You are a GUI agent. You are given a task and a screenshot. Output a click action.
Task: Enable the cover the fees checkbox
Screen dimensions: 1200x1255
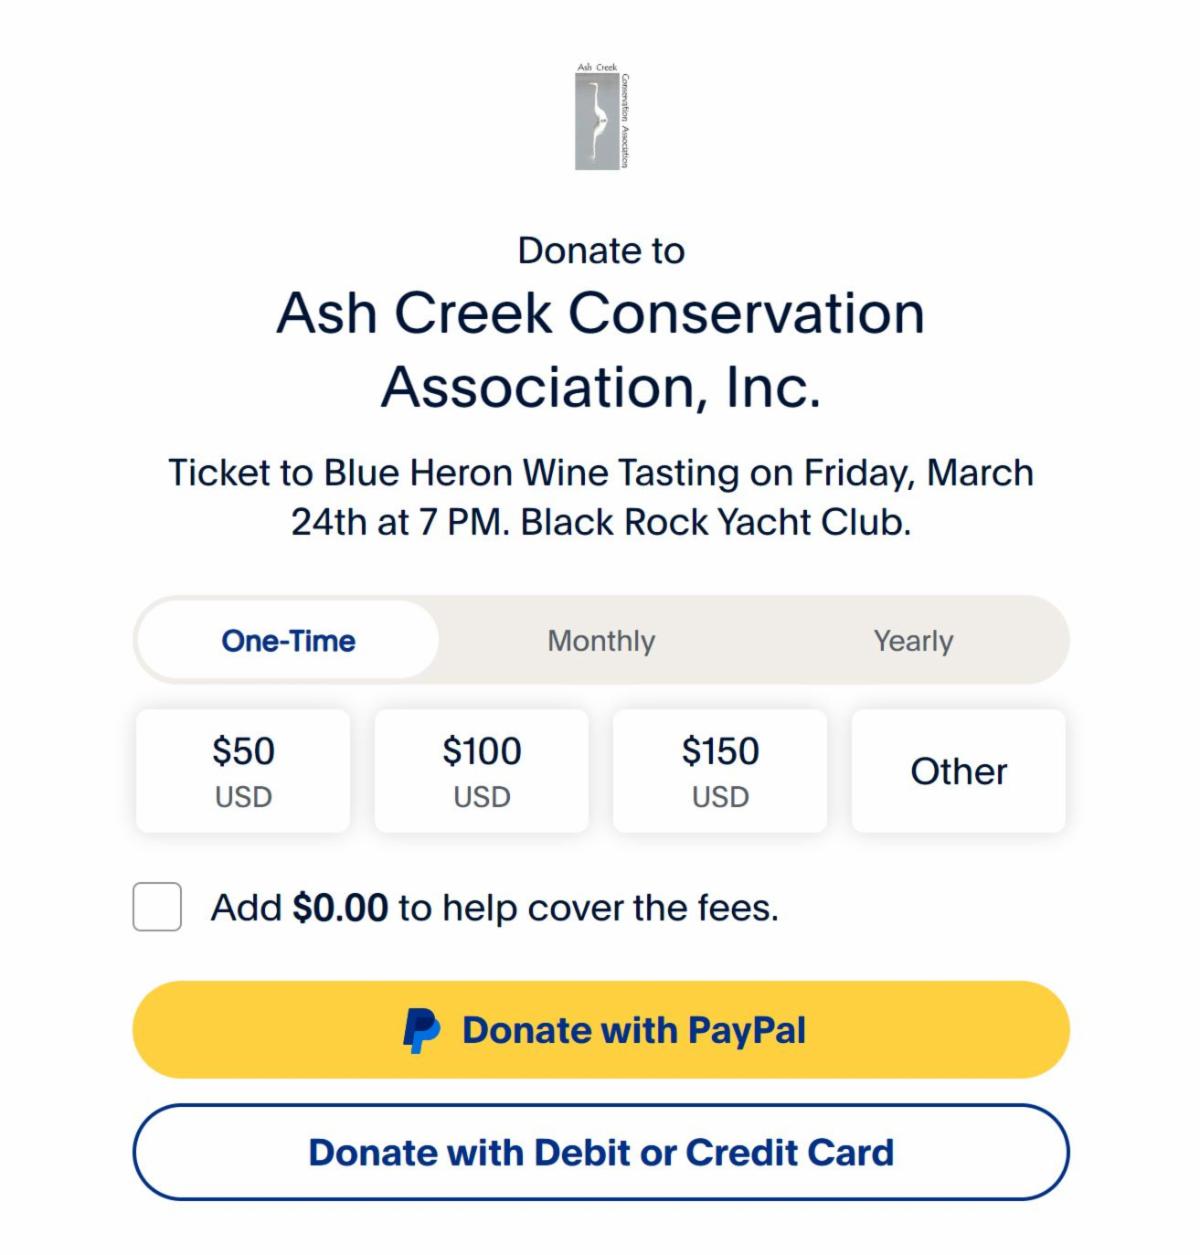[157, 907]
